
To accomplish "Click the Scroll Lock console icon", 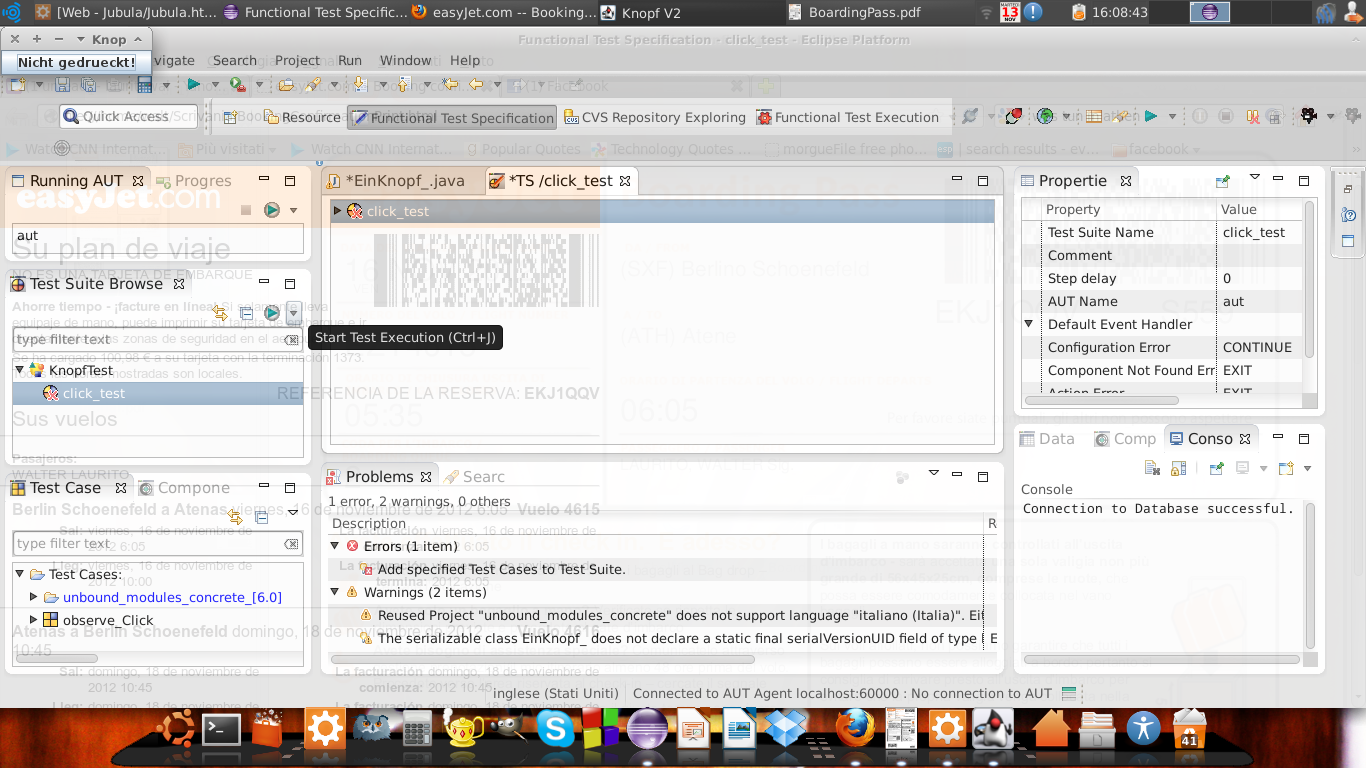I will [1178, 468].
